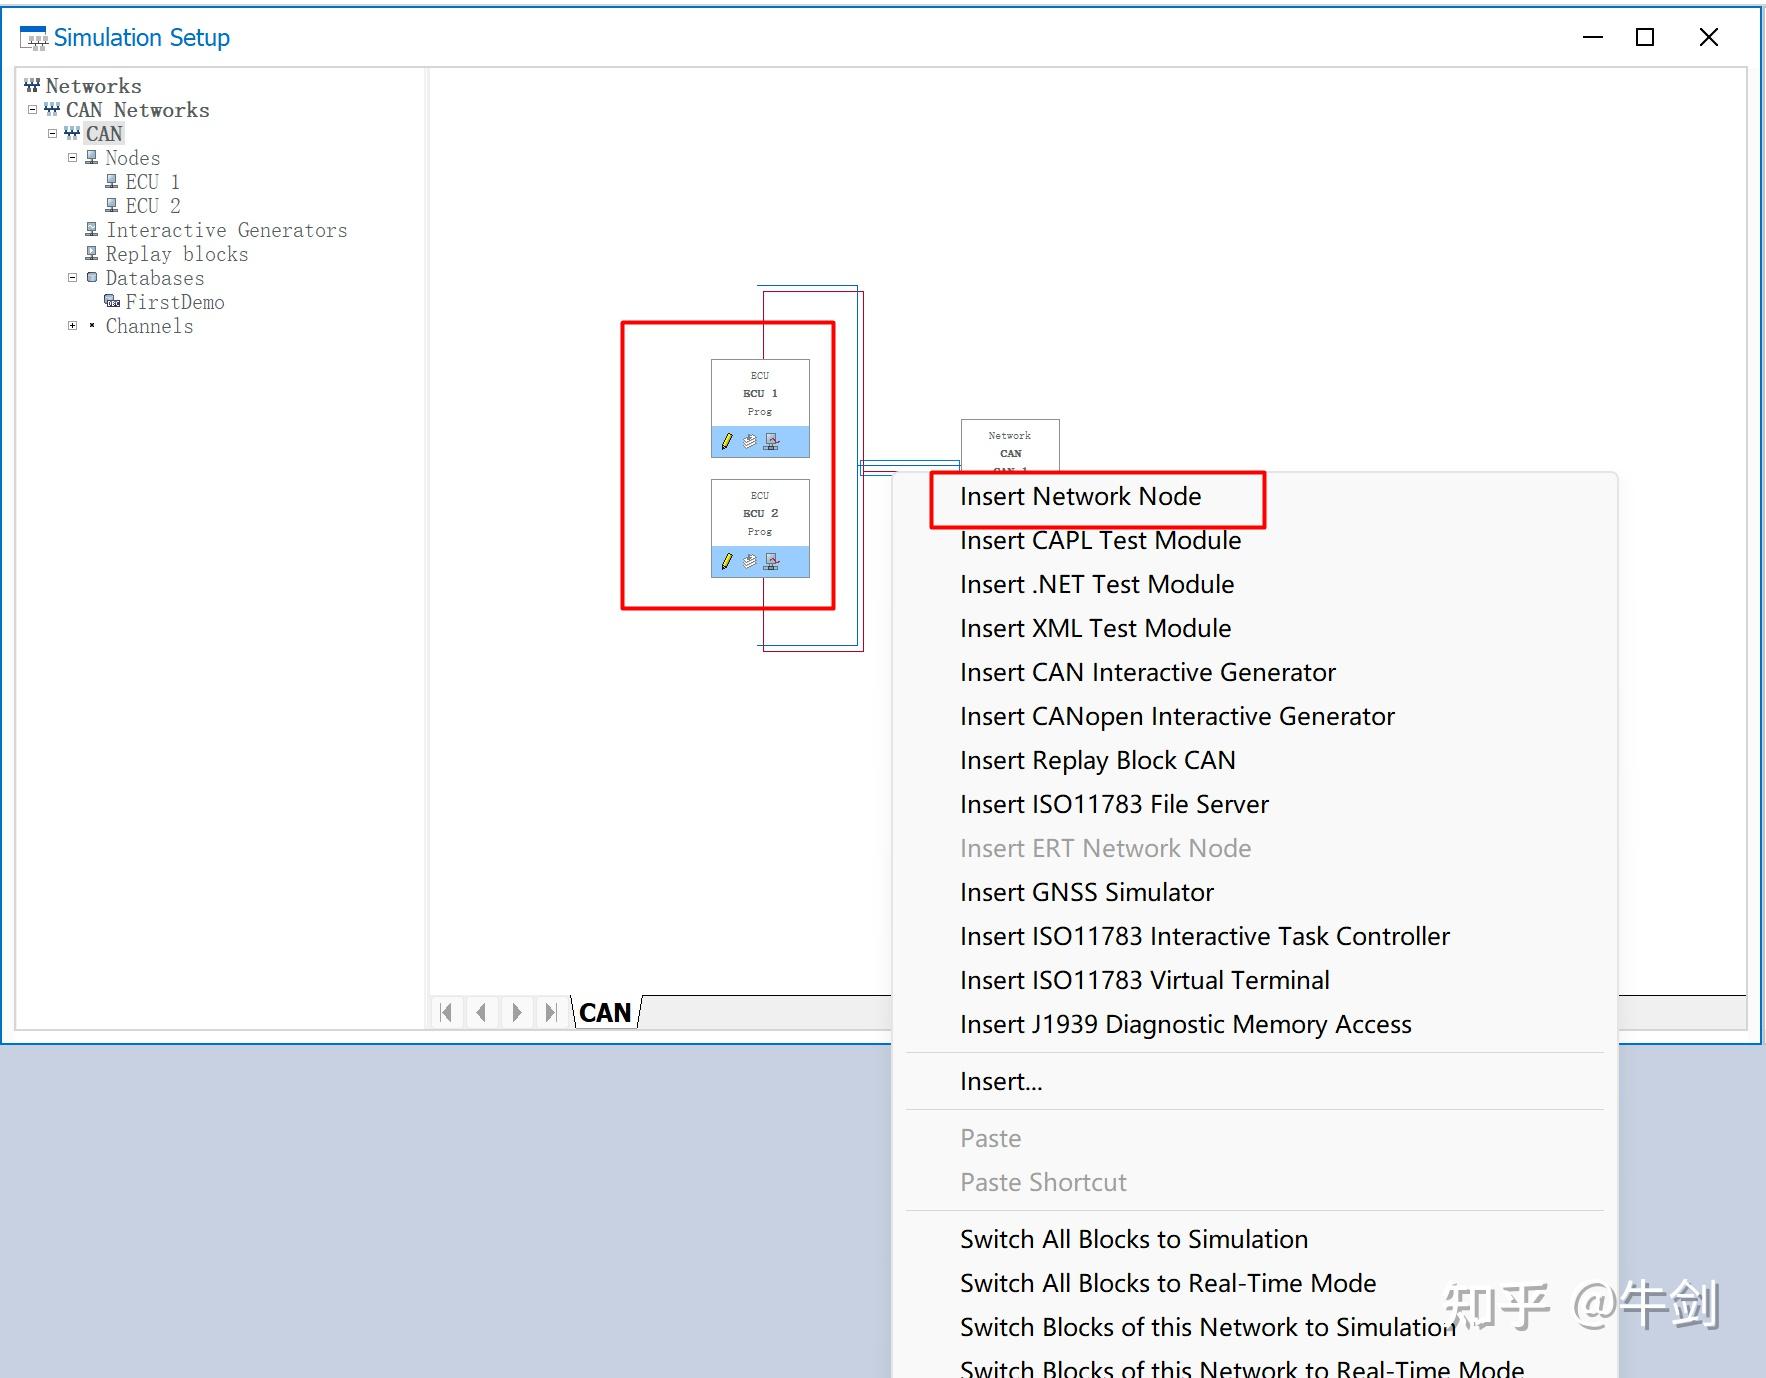Choose Insert CANopen Interactive Generator
Viewport: 1766px width, 1378px height.
pos(1177,716)
